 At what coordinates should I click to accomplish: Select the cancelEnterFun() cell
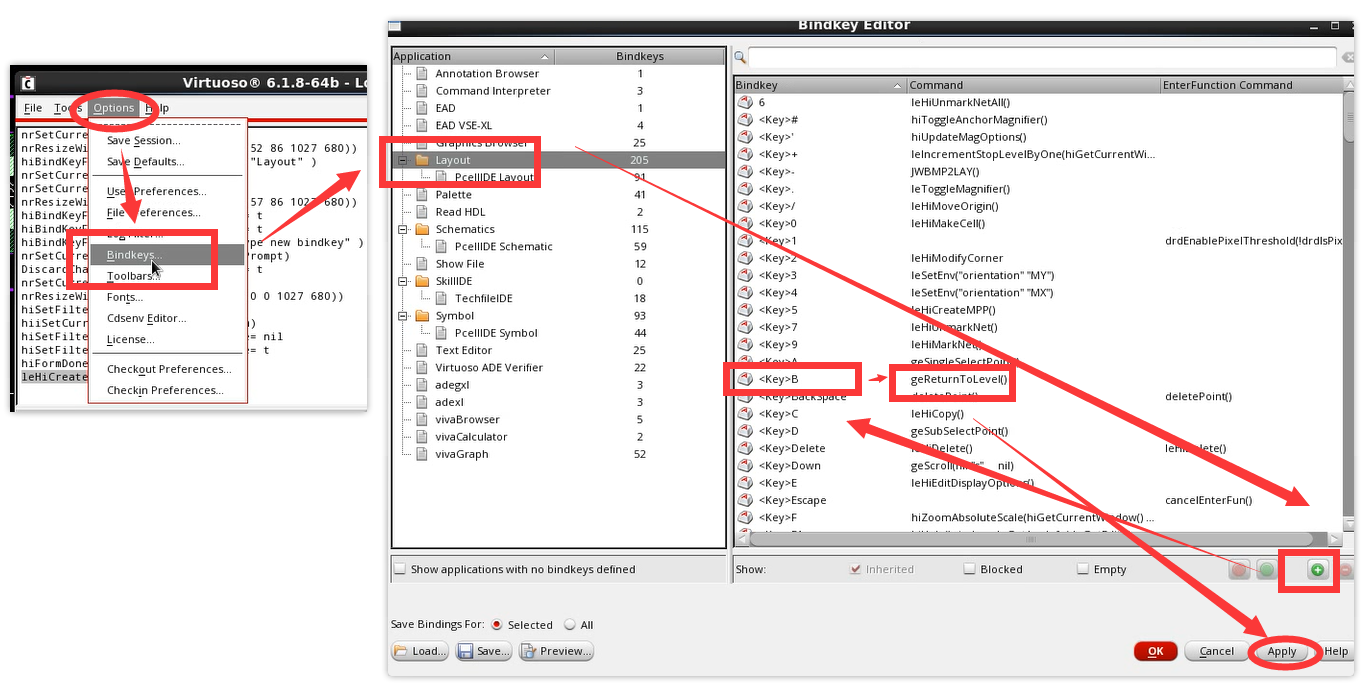[1208, 500]
